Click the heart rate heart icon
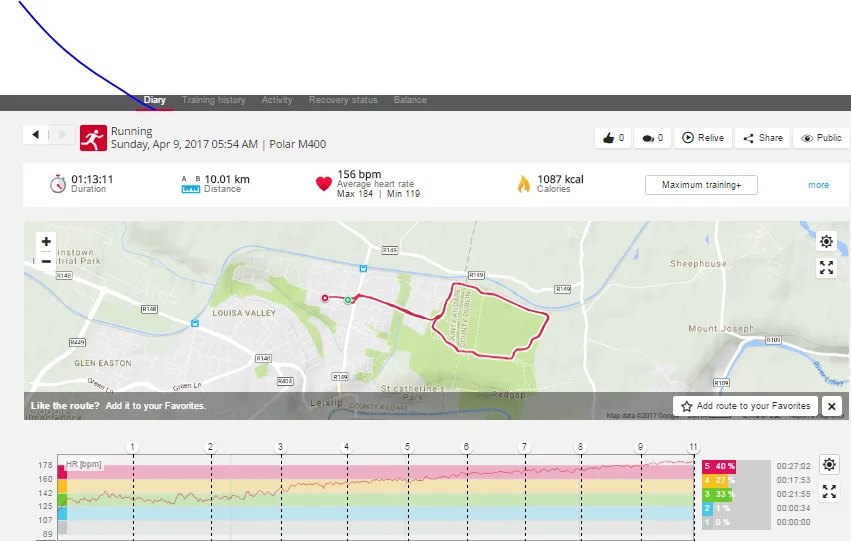This screenshot has height=541, width=851. pyautogui.click(x=324, y=184)
